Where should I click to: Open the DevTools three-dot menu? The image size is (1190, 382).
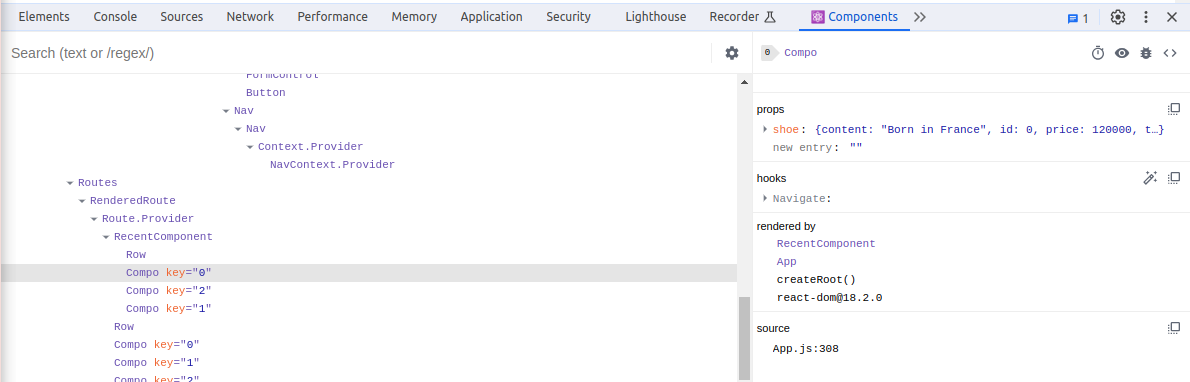tap(1146, 17)
